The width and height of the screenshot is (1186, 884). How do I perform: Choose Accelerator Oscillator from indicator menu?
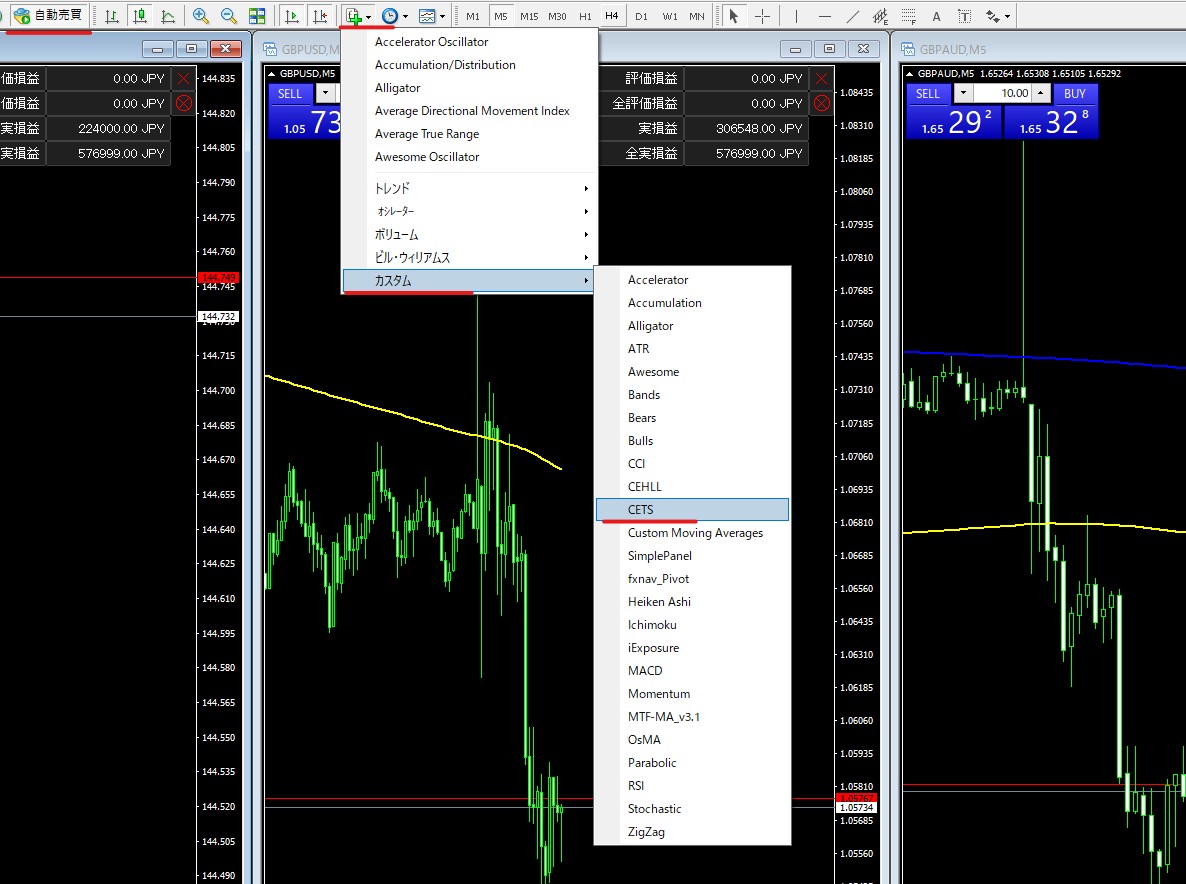[431, 42]
